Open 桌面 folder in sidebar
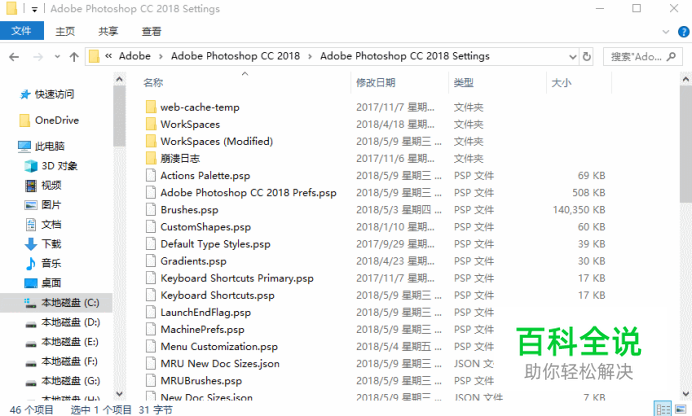The height and width of the screenshot is (416, 692). point(51,283)
